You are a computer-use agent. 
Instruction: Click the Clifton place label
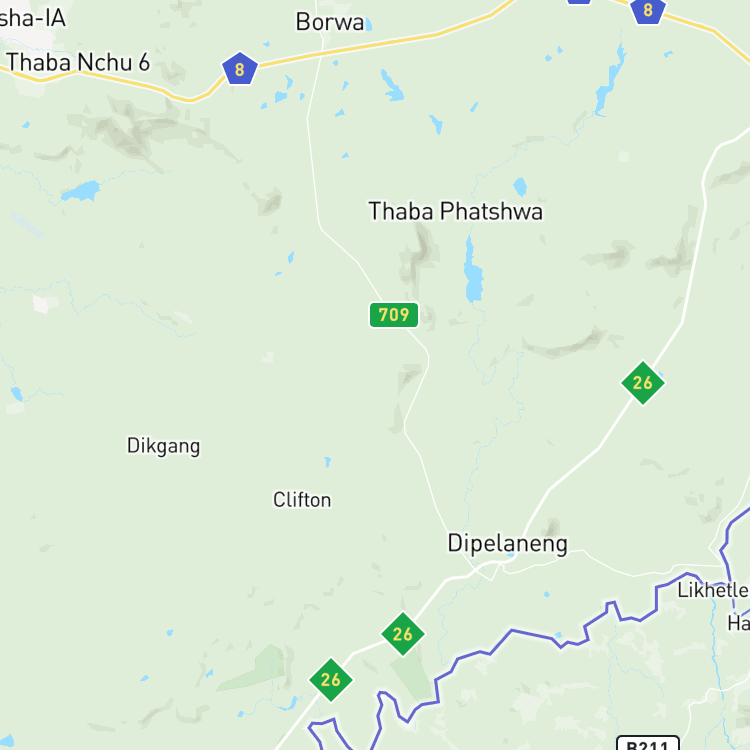click(x=302, y=500)
